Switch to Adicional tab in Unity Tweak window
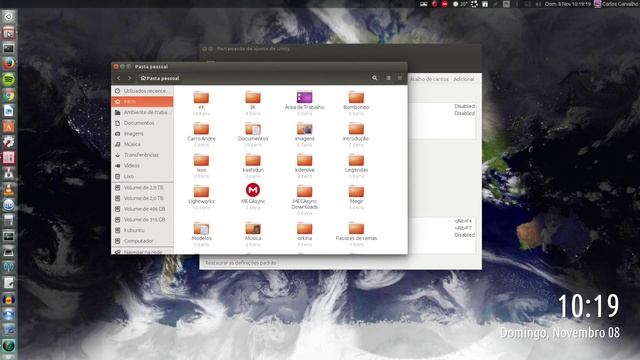This screenshot has width=640, height=360. (464, 79)
